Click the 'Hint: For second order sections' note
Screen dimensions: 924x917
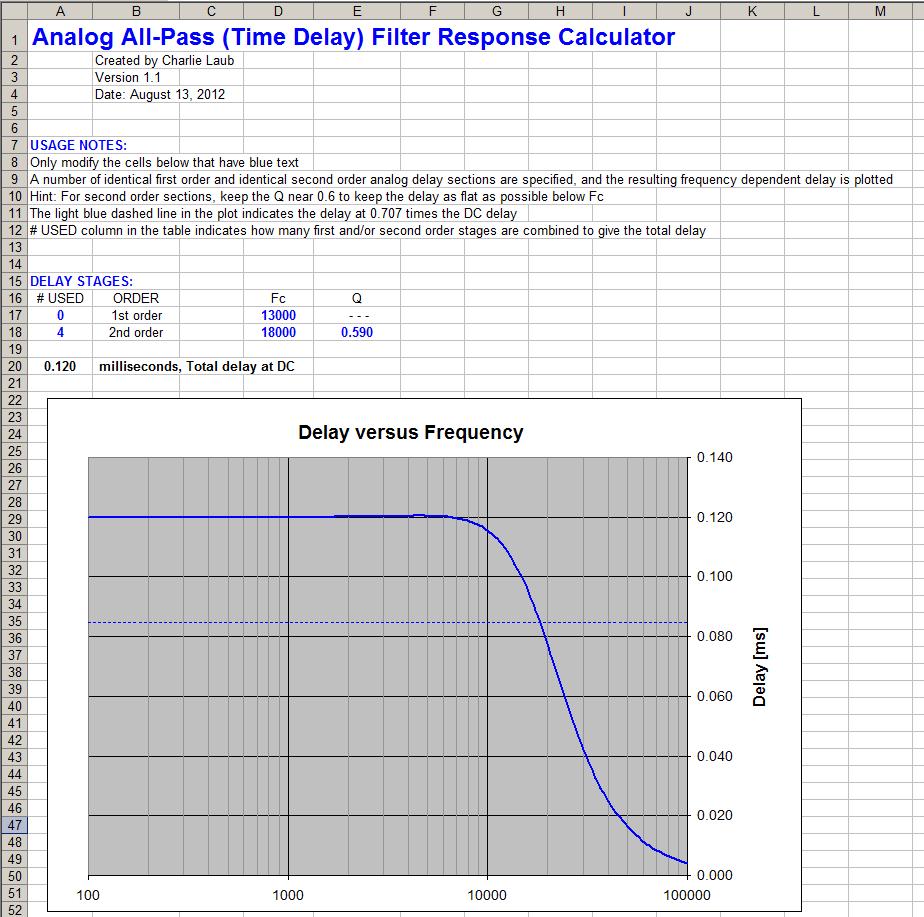316,197
